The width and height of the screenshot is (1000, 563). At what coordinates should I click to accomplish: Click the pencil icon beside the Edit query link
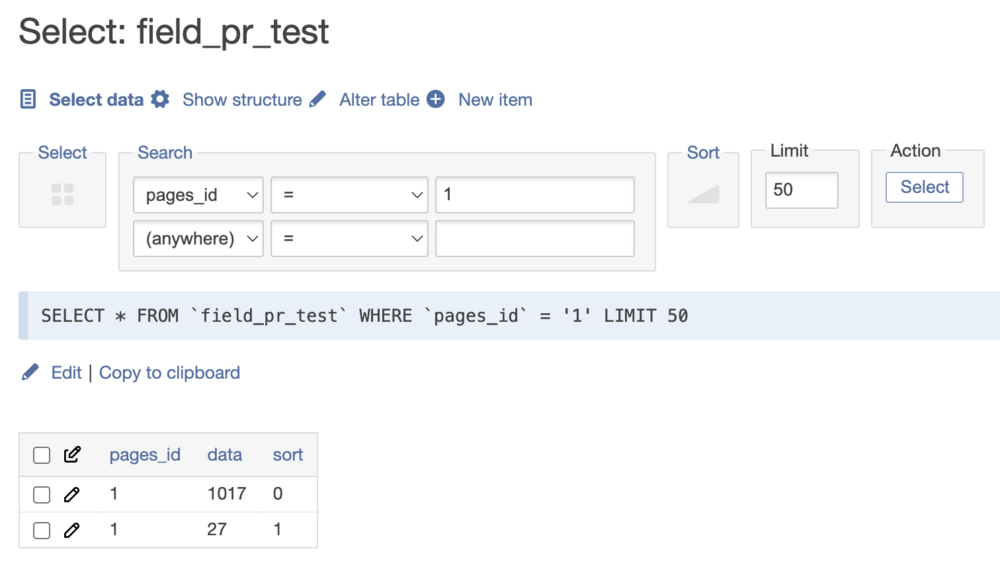[30, 373]
